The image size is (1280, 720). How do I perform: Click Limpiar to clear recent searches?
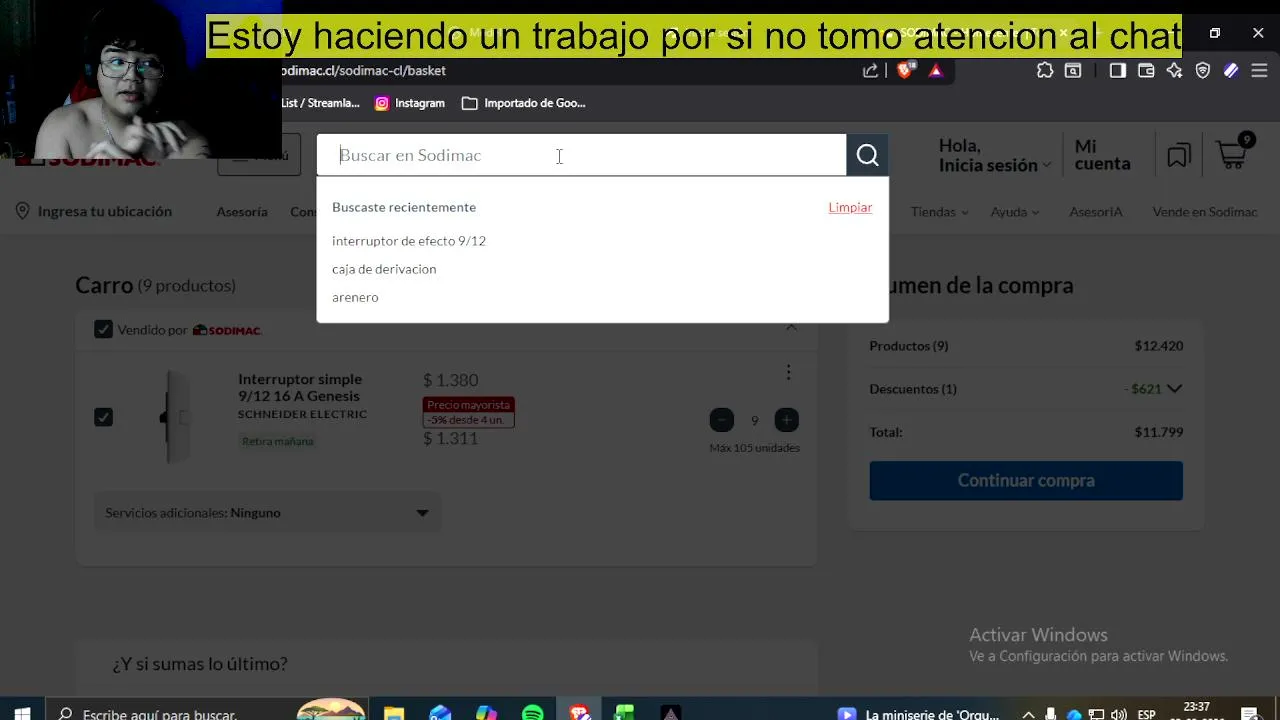pos(850,207)
